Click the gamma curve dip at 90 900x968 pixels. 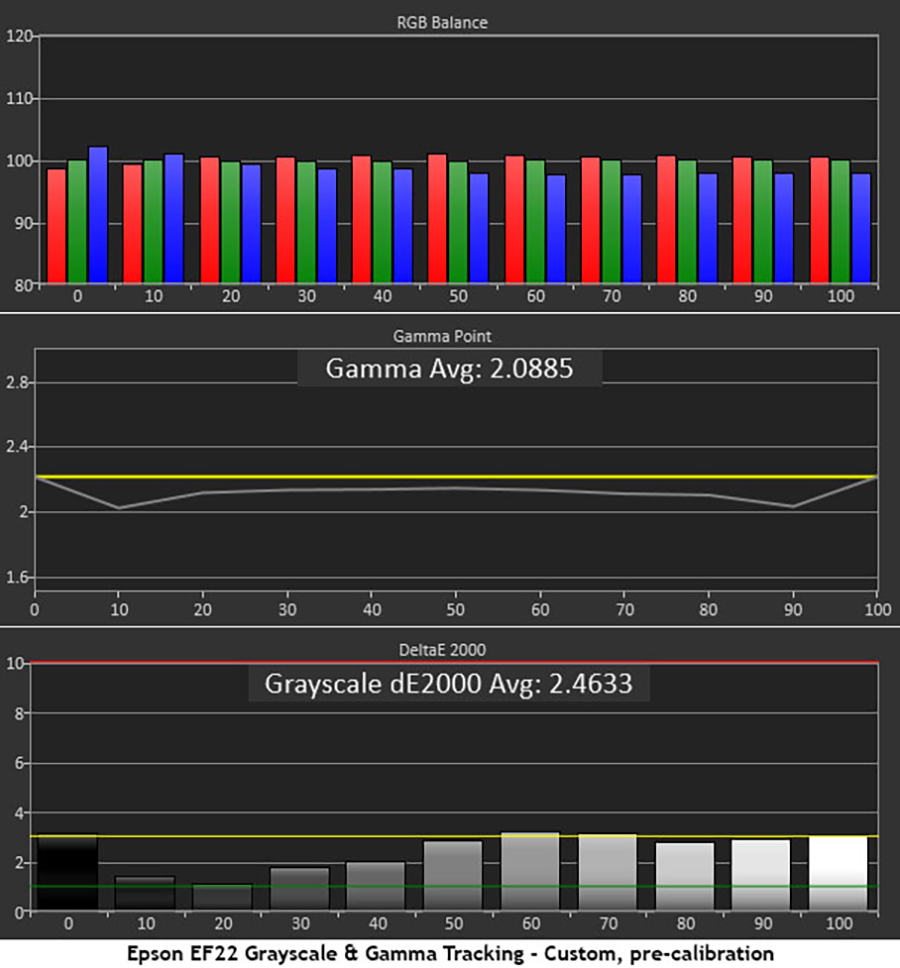[793, 507]
